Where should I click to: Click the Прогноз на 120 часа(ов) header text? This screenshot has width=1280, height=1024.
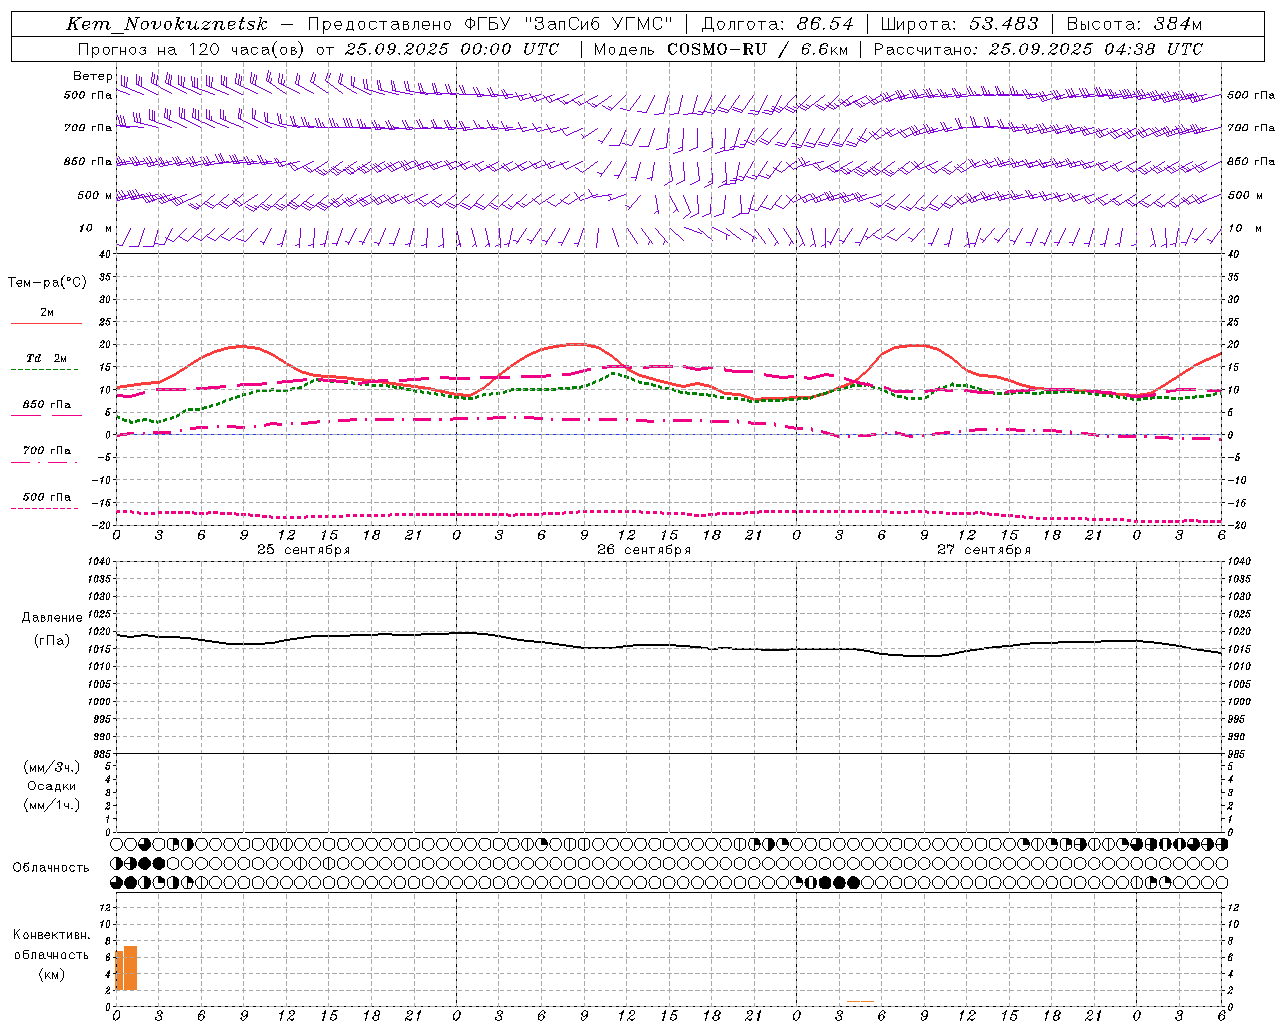(x=190, y=49)
